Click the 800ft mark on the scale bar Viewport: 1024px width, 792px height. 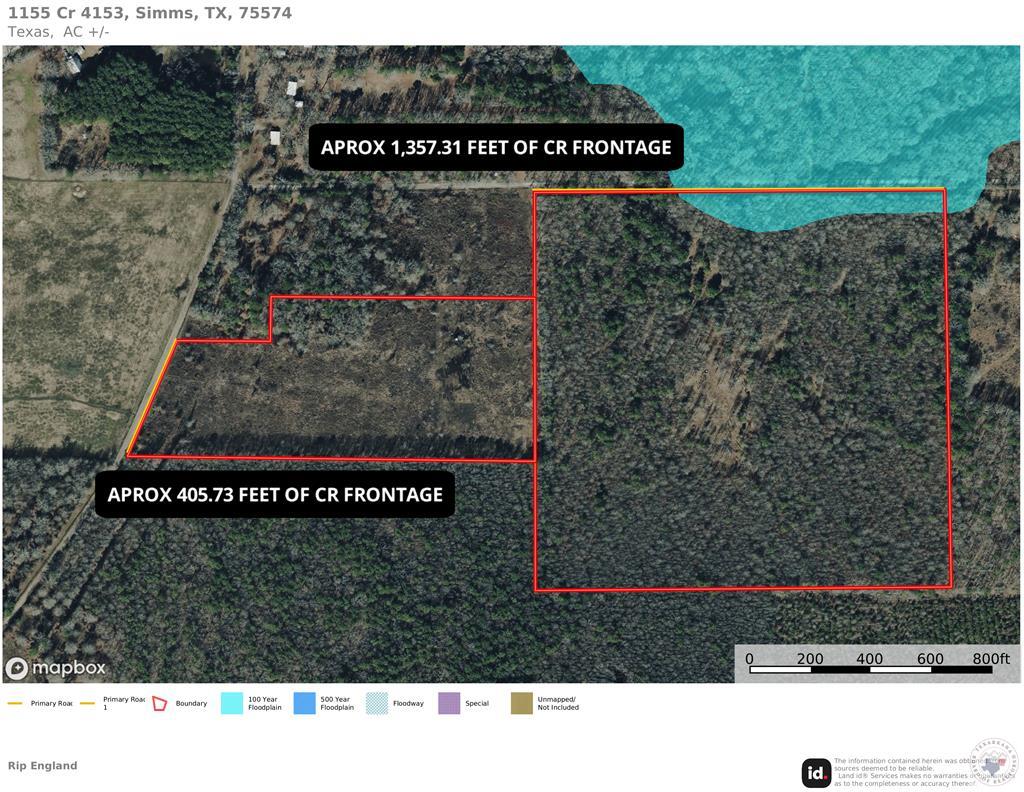(991, 660)
